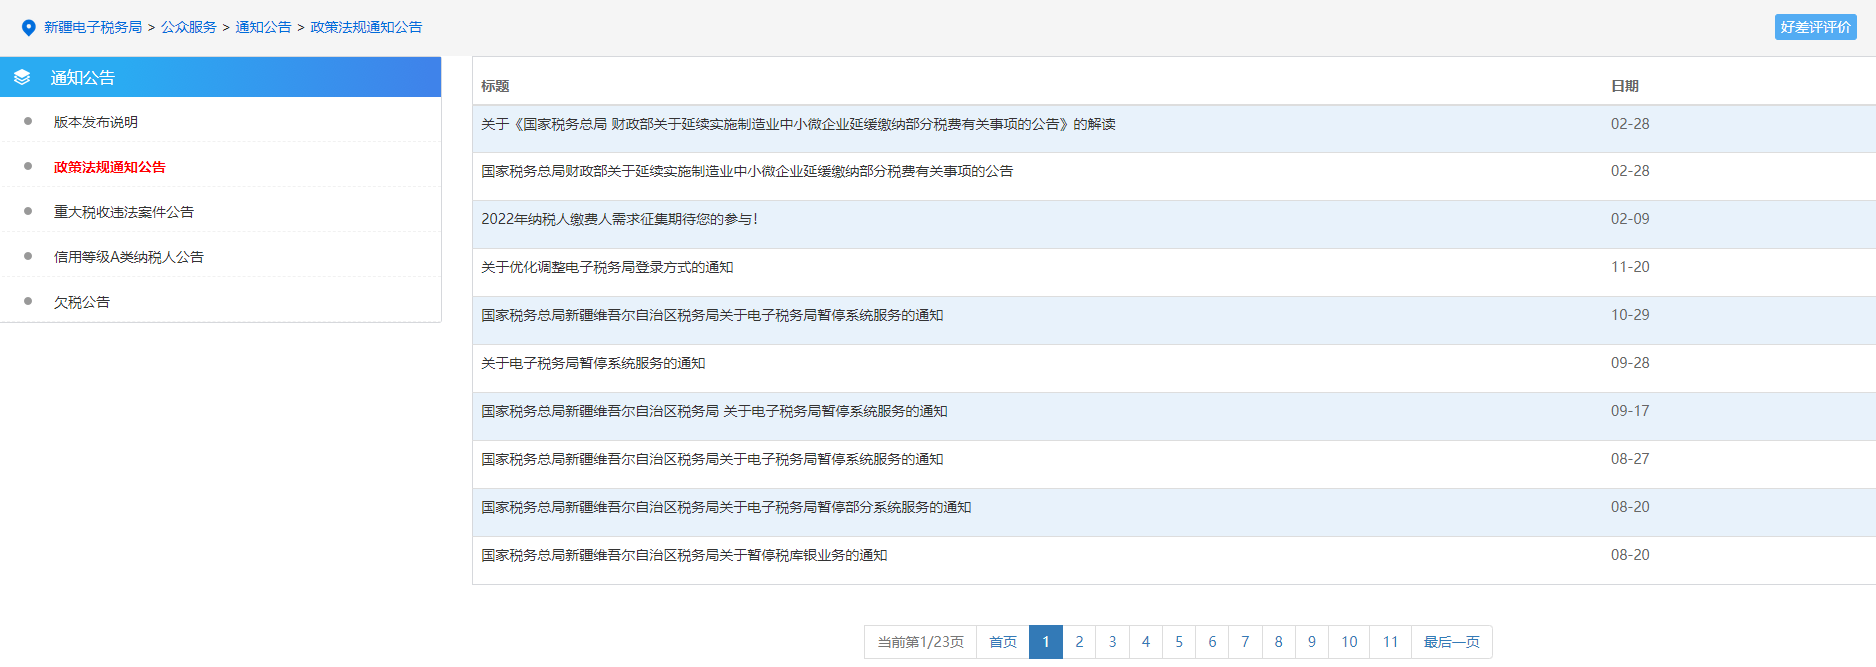Screen dimensions: 1876x667
Task: Open 暂停部分系统服务的通知 notice
Action: point(726,507)
